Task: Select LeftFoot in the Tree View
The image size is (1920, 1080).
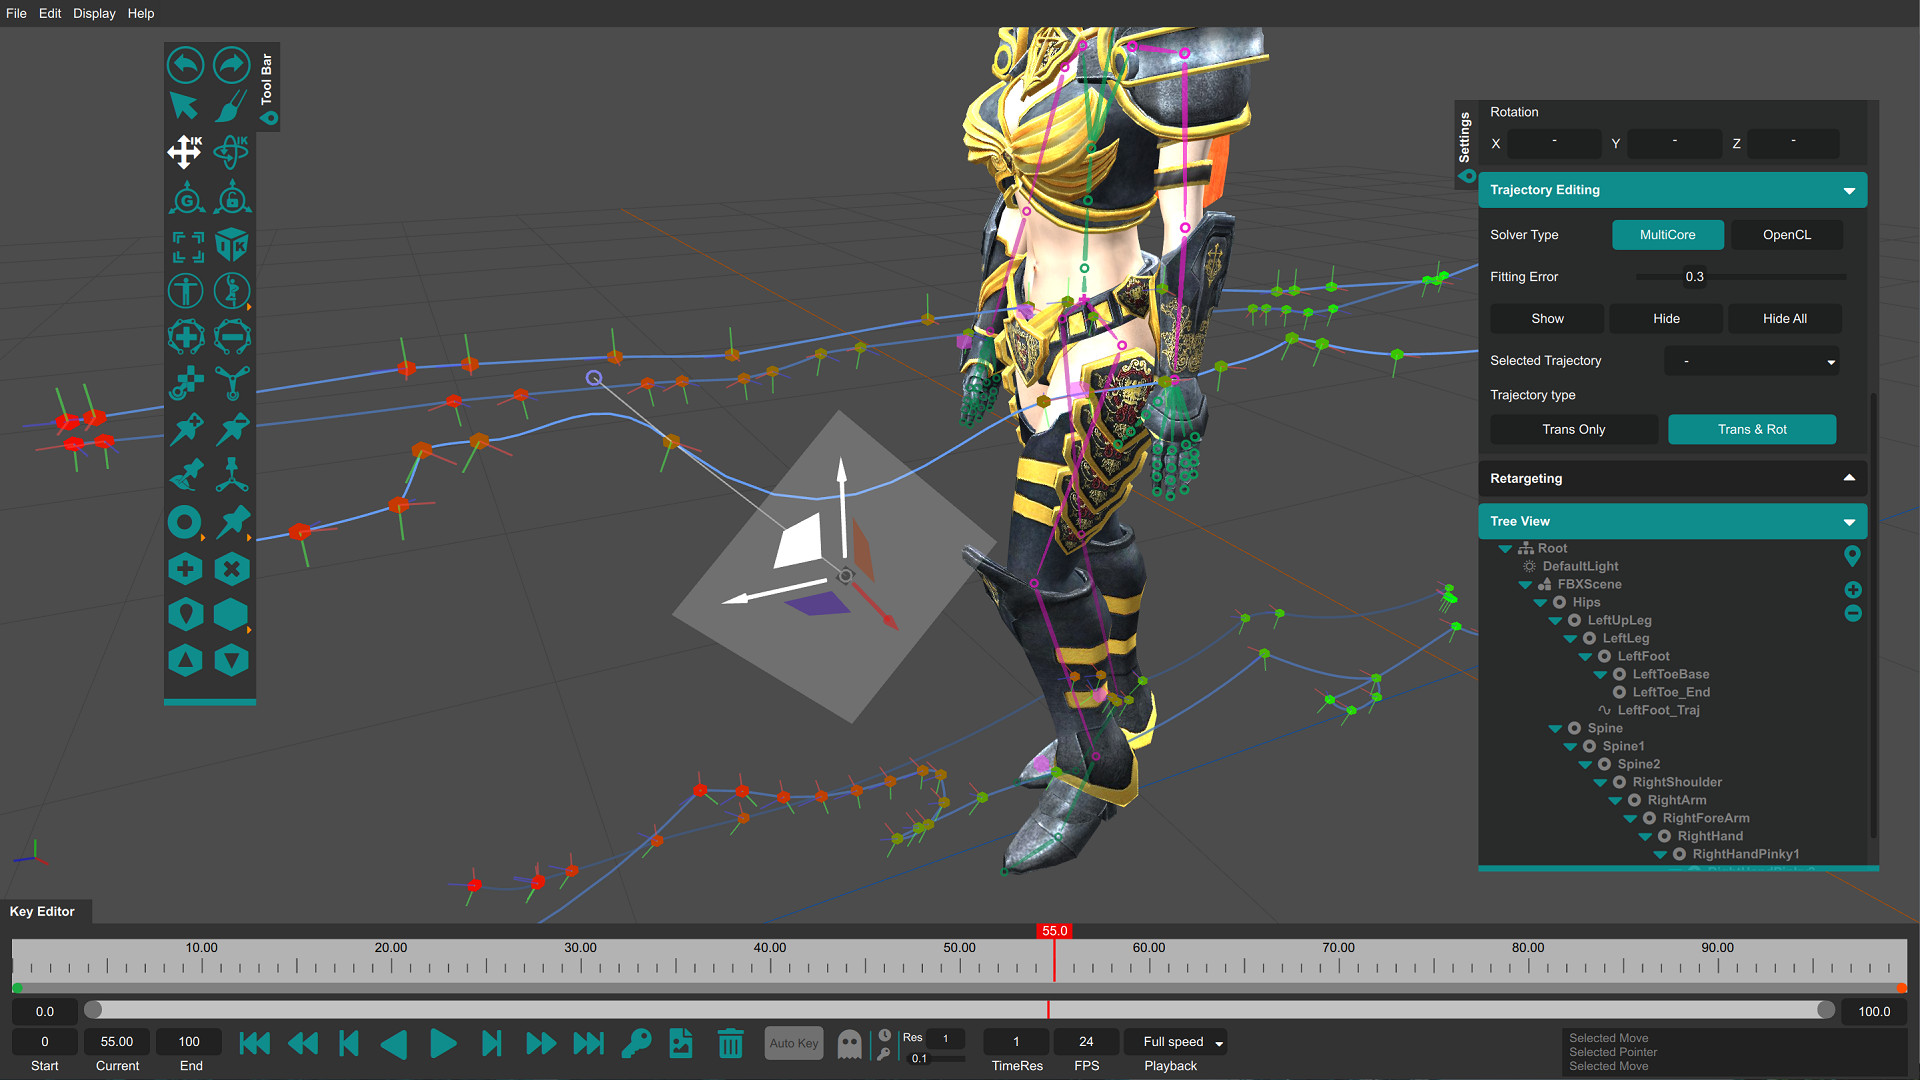Action: point(1643,656)
